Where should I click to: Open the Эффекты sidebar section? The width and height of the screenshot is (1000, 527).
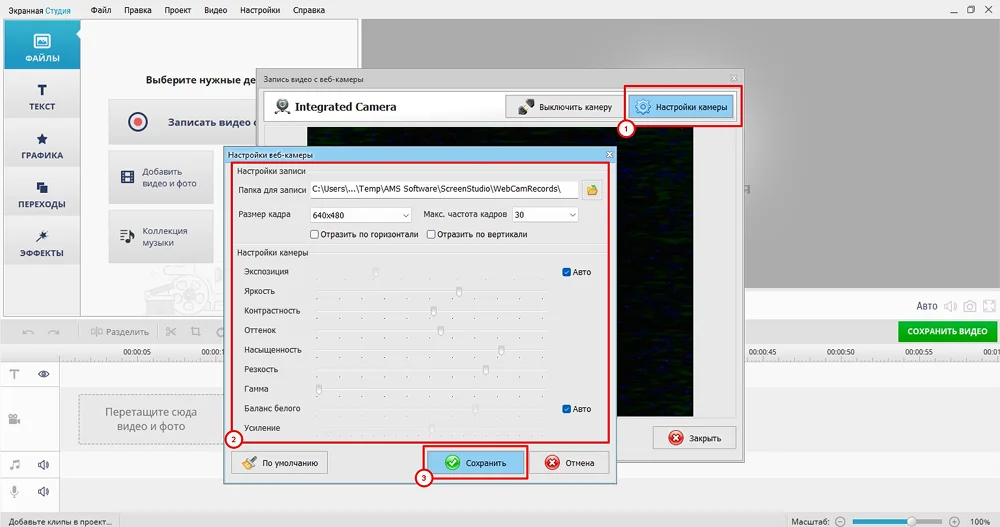pos(42,243)
